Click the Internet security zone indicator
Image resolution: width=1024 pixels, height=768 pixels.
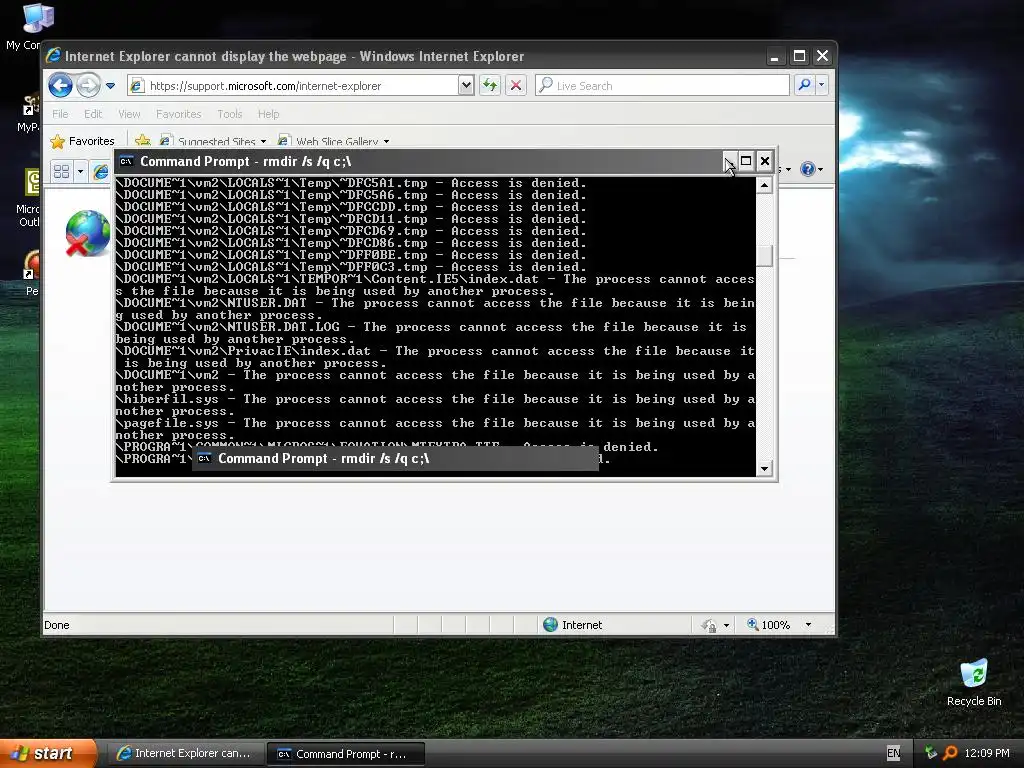click(x=573, y=624)
